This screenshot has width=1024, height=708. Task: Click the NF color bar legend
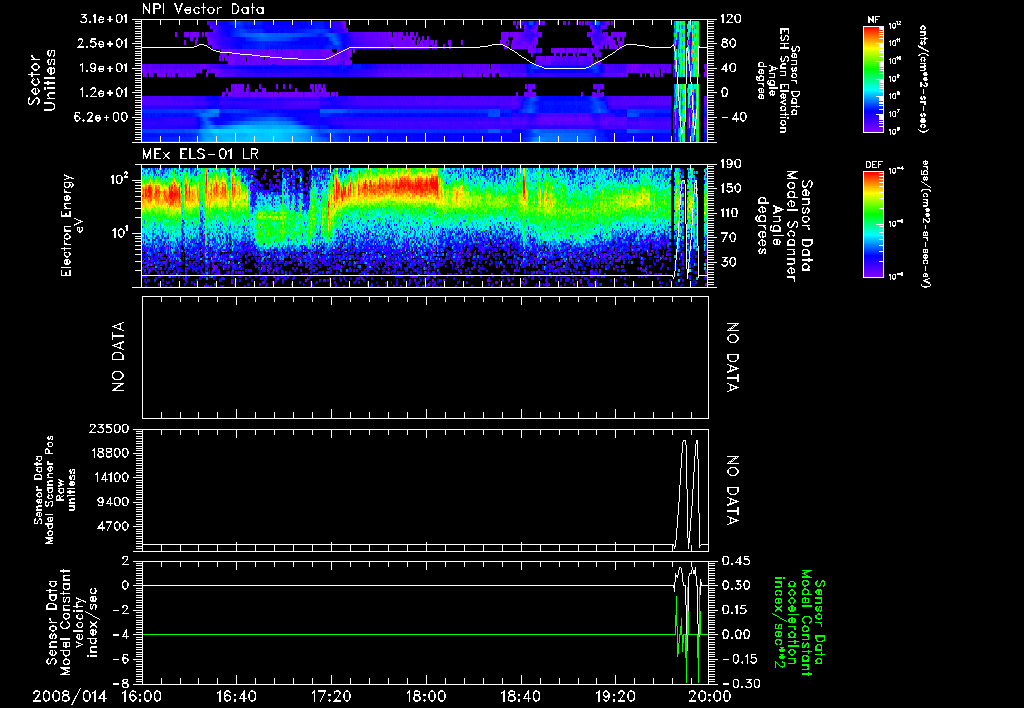tap(874, 79)
